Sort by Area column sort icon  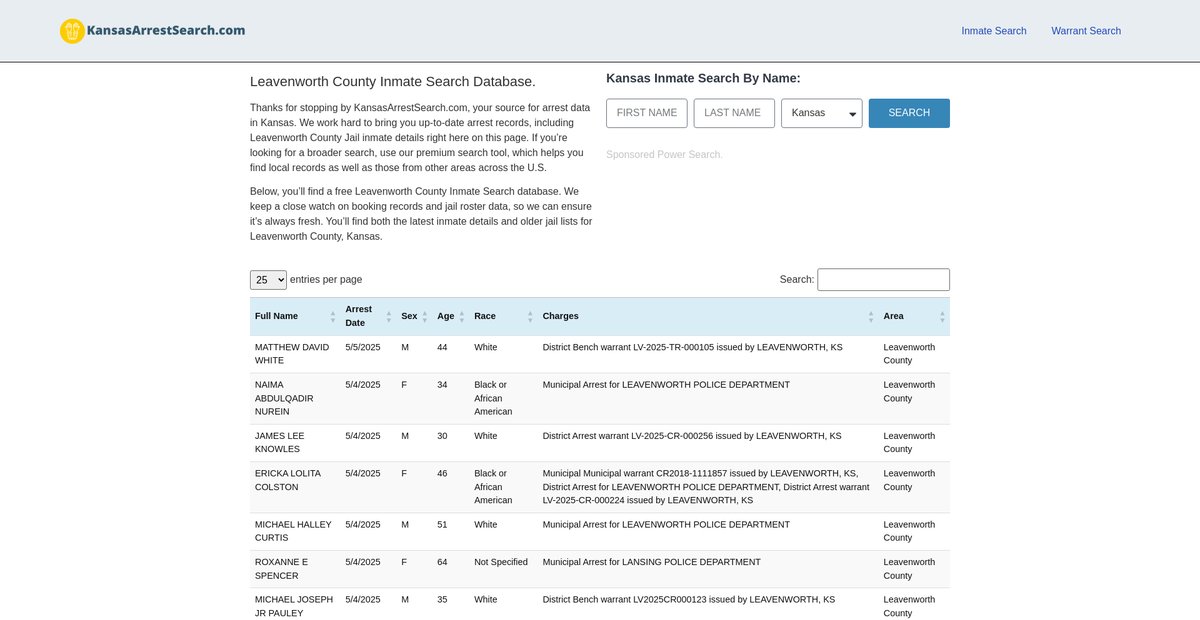(x=941, y=316)
